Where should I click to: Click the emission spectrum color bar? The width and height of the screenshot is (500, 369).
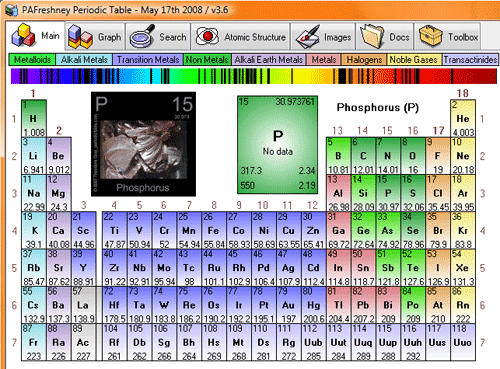[x=253, y=76]
